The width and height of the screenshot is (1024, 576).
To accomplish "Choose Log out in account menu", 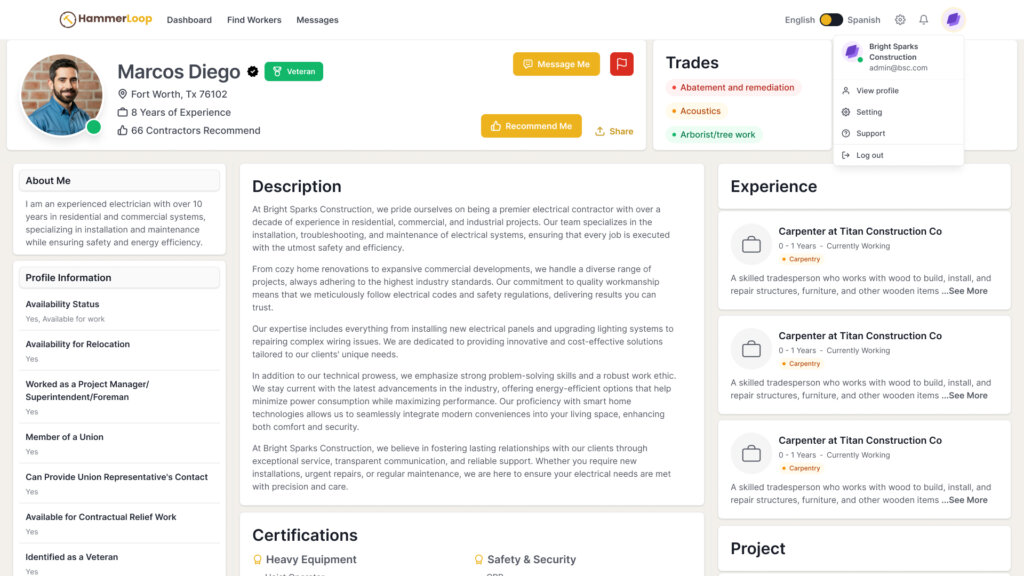I will pos(869,155).
